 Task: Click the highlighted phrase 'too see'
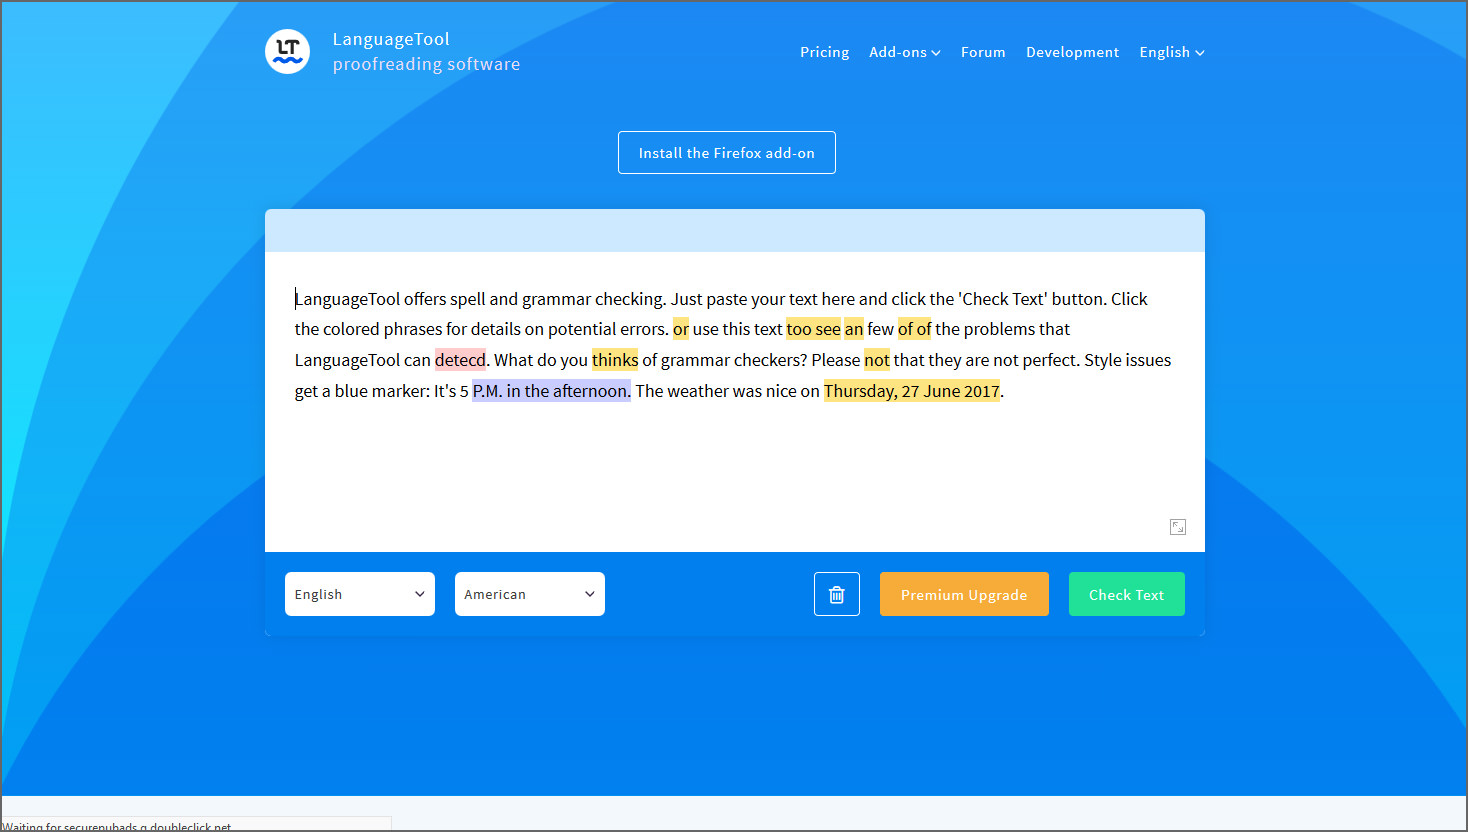pyautogui.click(x=813, y=329)
